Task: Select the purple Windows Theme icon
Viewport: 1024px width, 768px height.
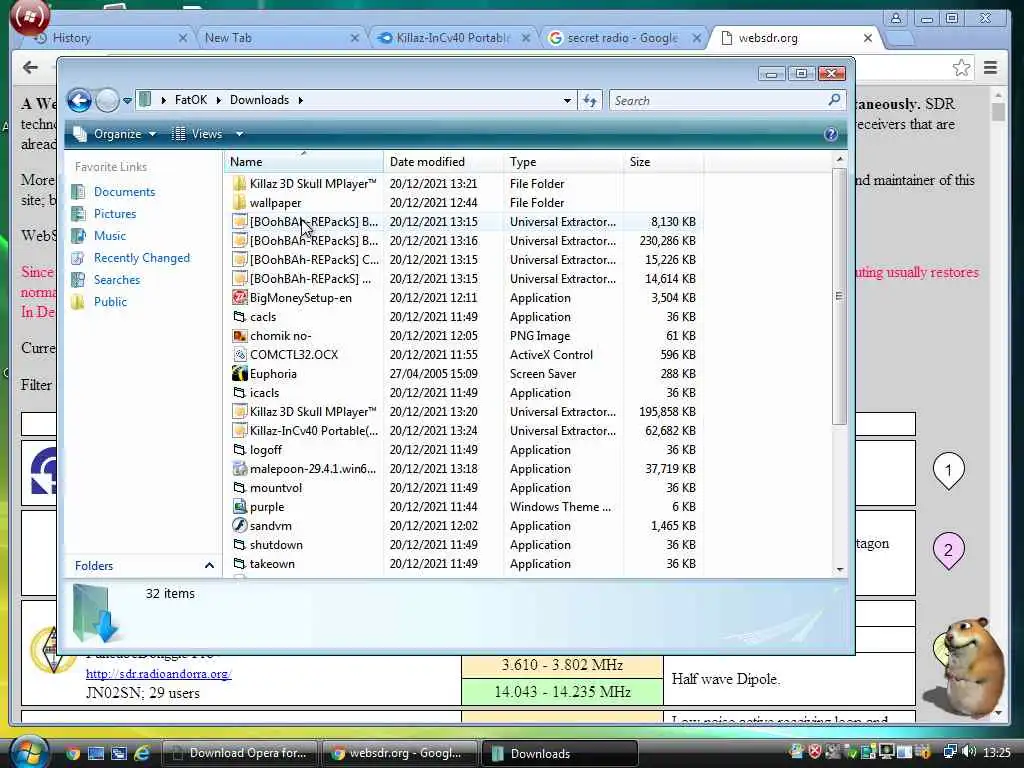Action: pos(240,506)
